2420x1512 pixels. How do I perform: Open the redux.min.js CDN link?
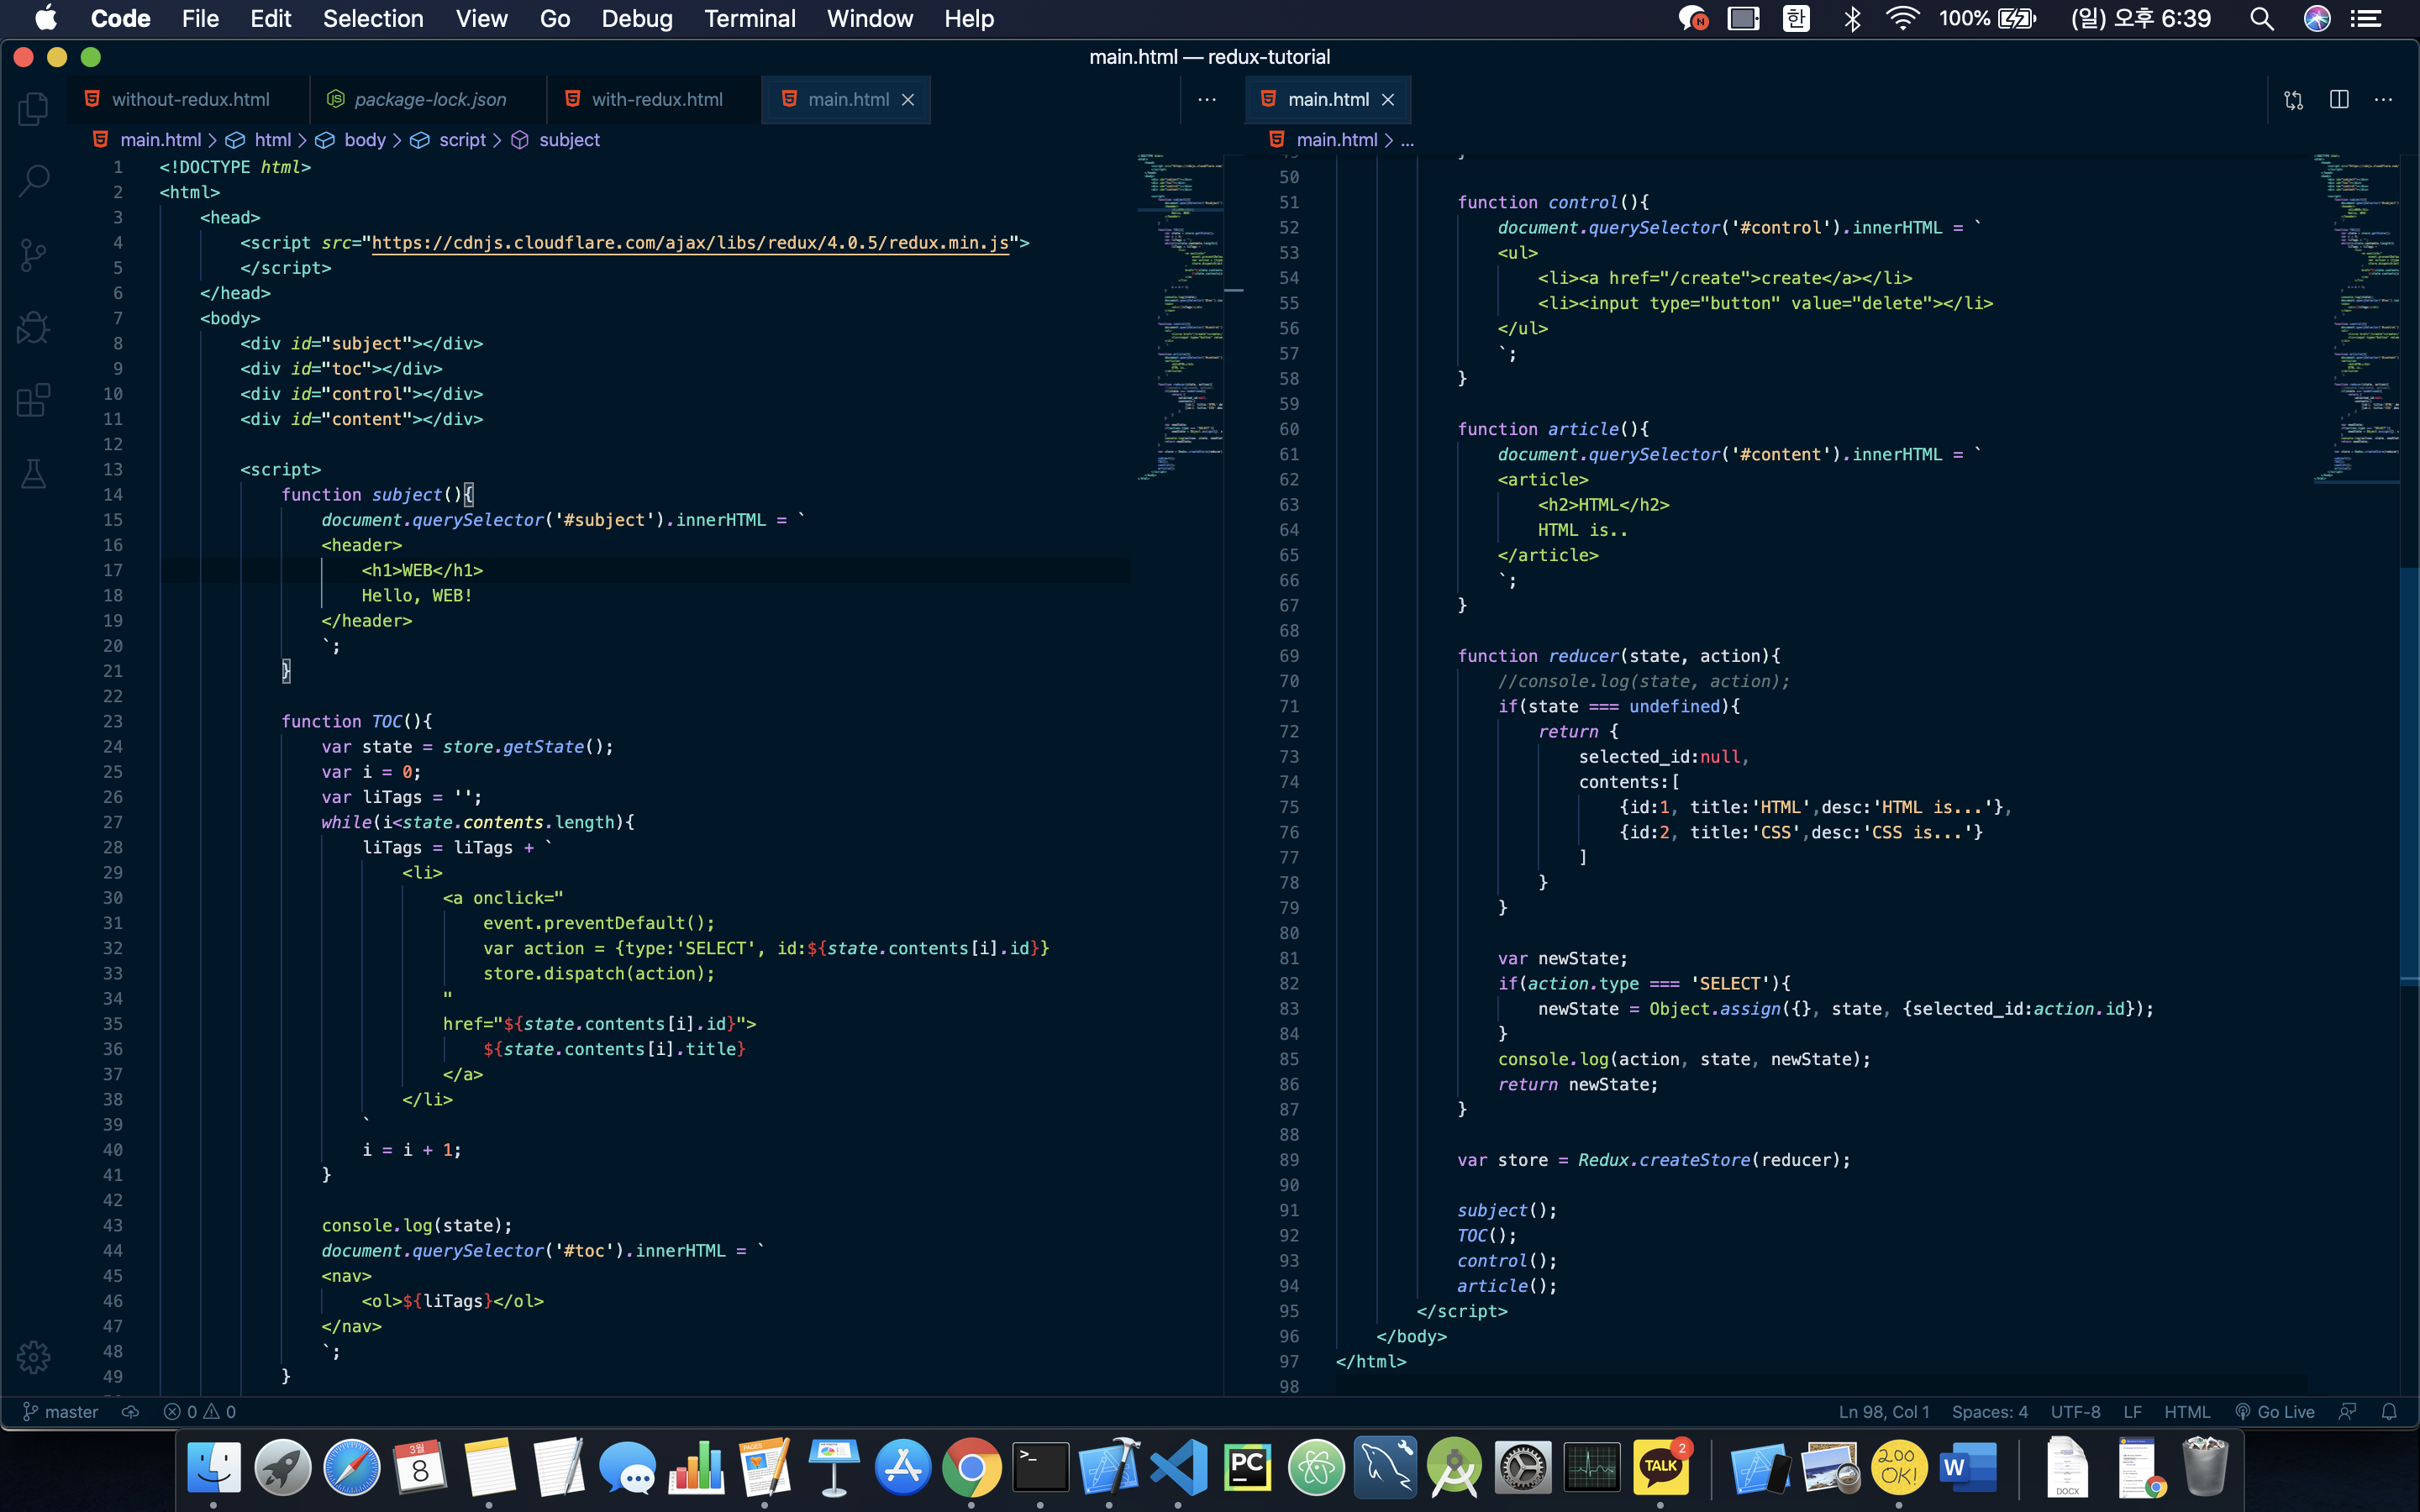pyautogui.click(x=690, y=243)
